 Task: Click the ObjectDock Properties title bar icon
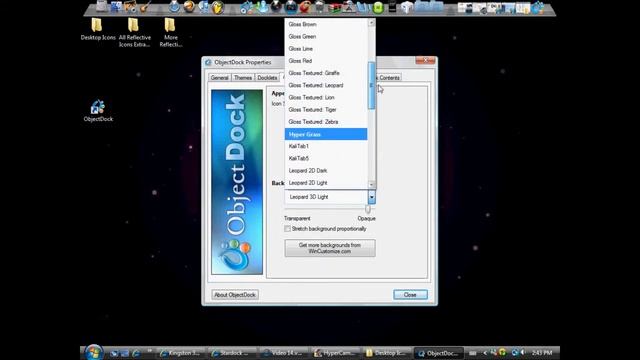(x=208, y=62)
